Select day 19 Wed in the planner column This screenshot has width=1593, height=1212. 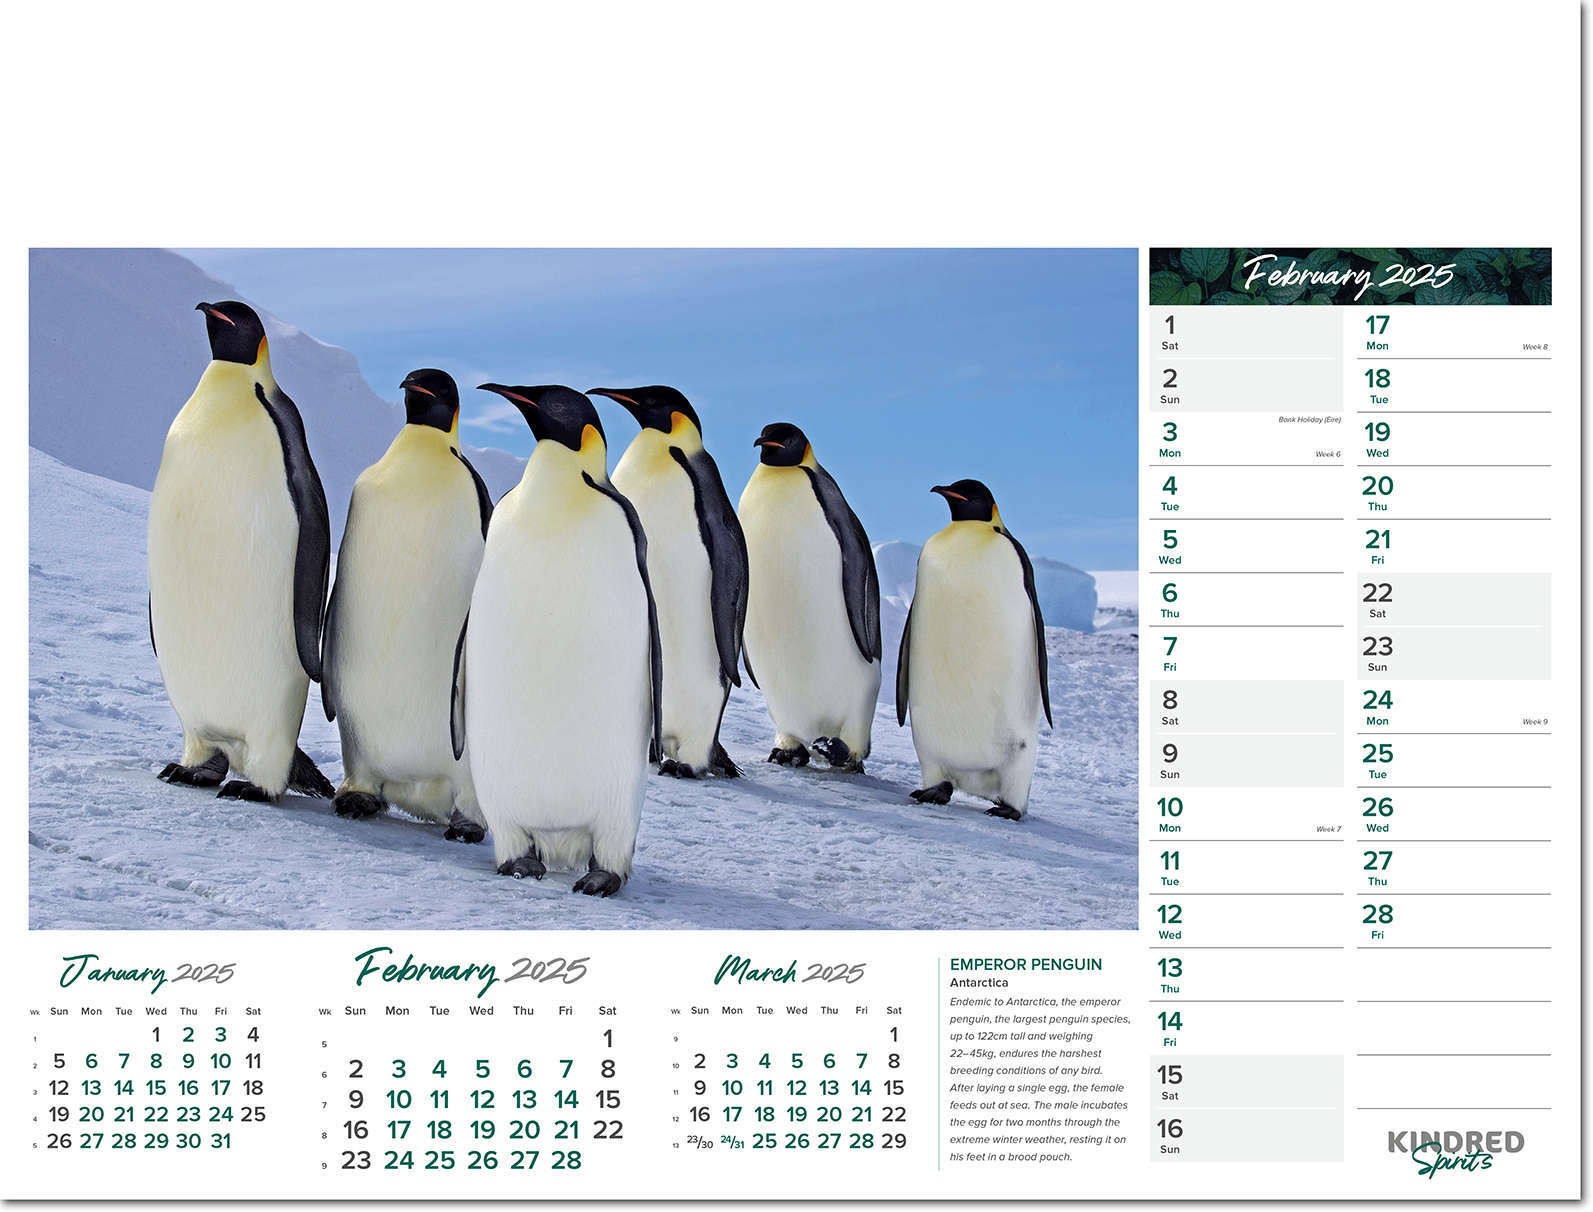1454,439
